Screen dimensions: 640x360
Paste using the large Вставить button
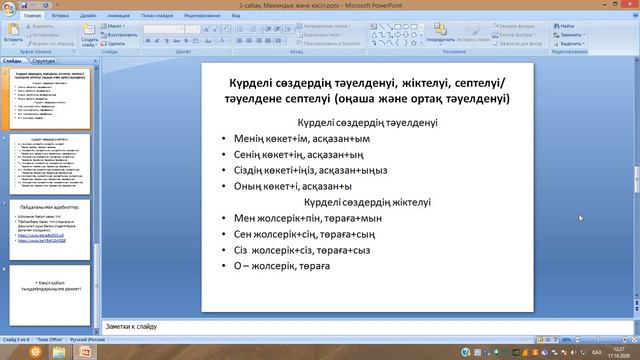(13, 33)
